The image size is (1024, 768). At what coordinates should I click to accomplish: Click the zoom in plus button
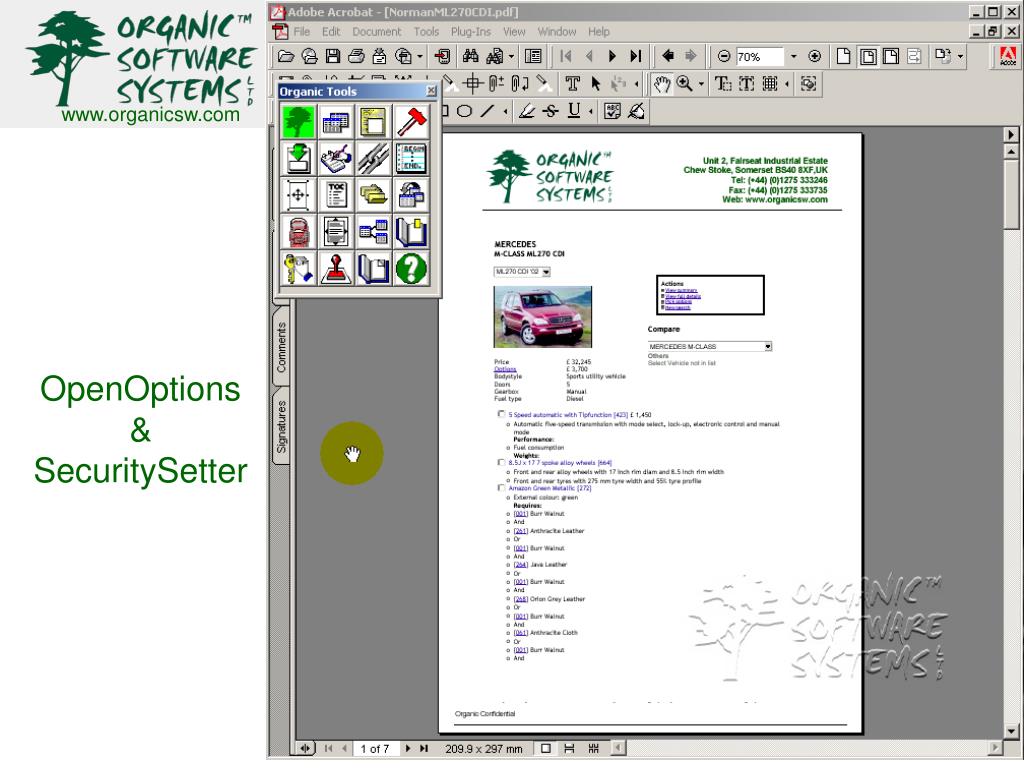(814, 57)
